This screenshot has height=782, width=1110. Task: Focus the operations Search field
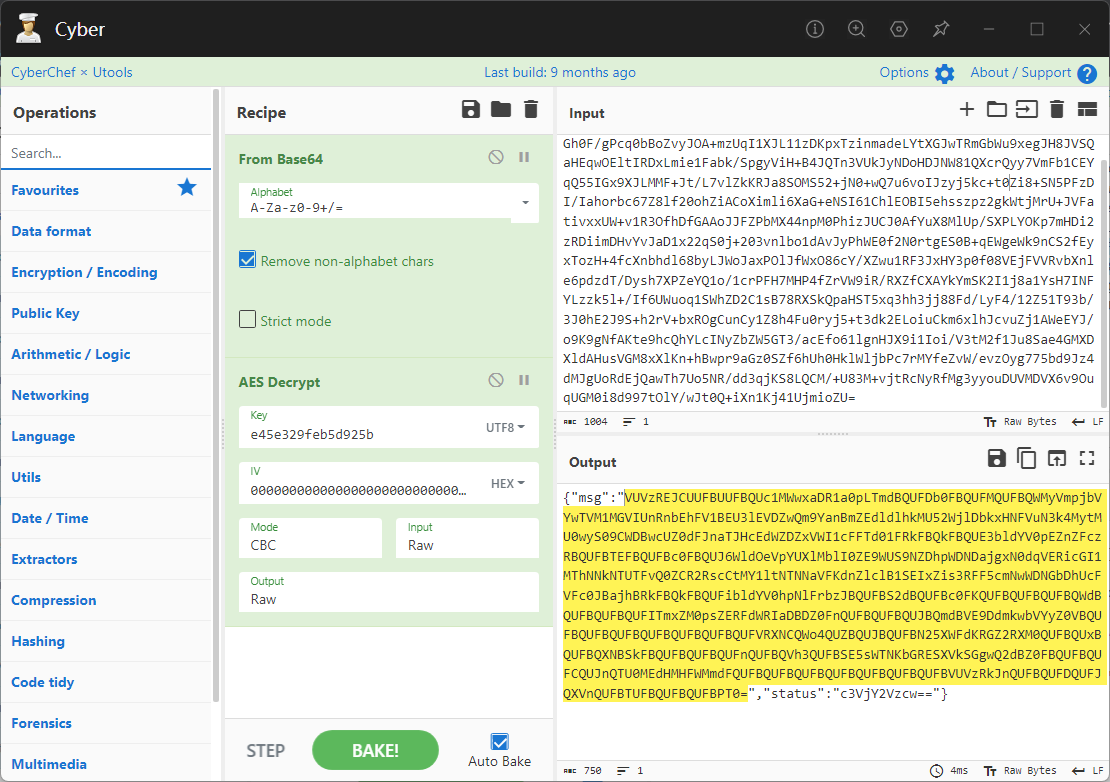click(x=106, y=153)
